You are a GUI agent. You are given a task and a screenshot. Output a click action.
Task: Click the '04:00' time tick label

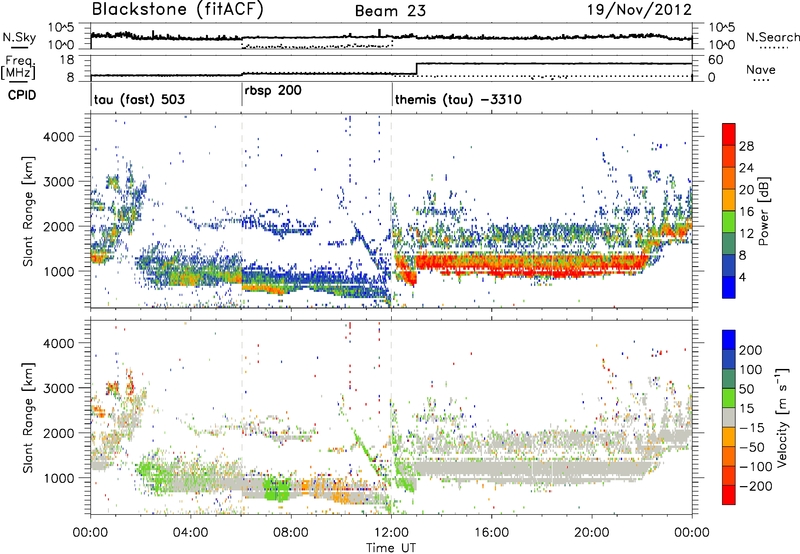click(190, 533)
